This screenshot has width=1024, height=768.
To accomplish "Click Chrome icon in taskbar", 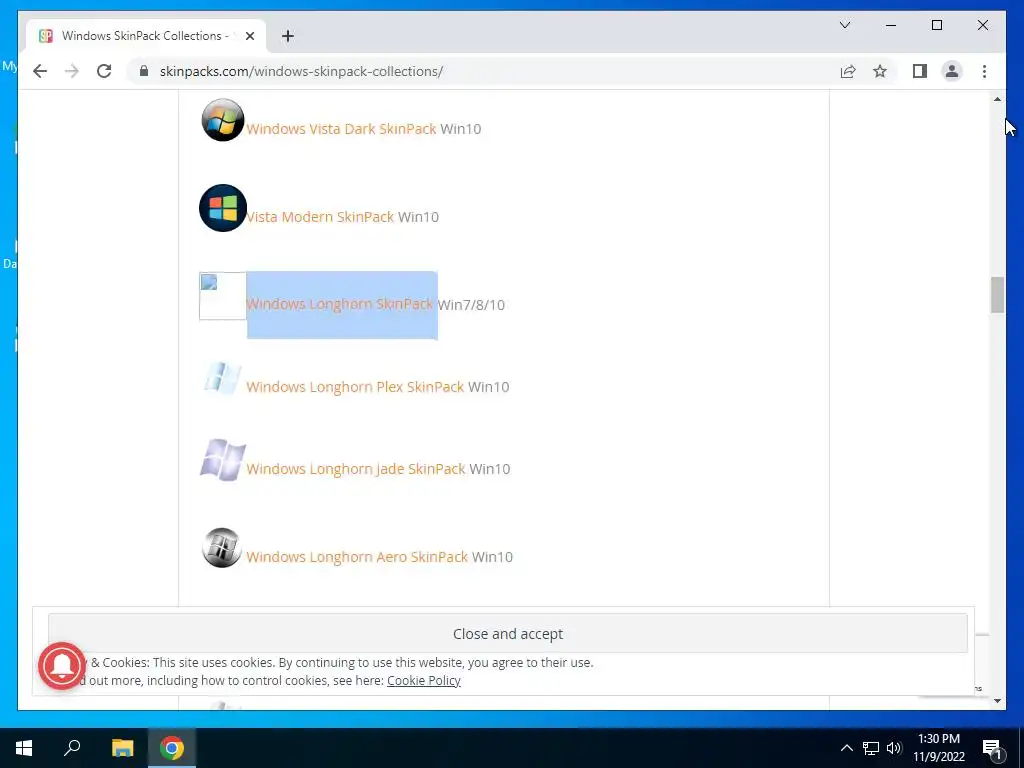I will point(172,748).
